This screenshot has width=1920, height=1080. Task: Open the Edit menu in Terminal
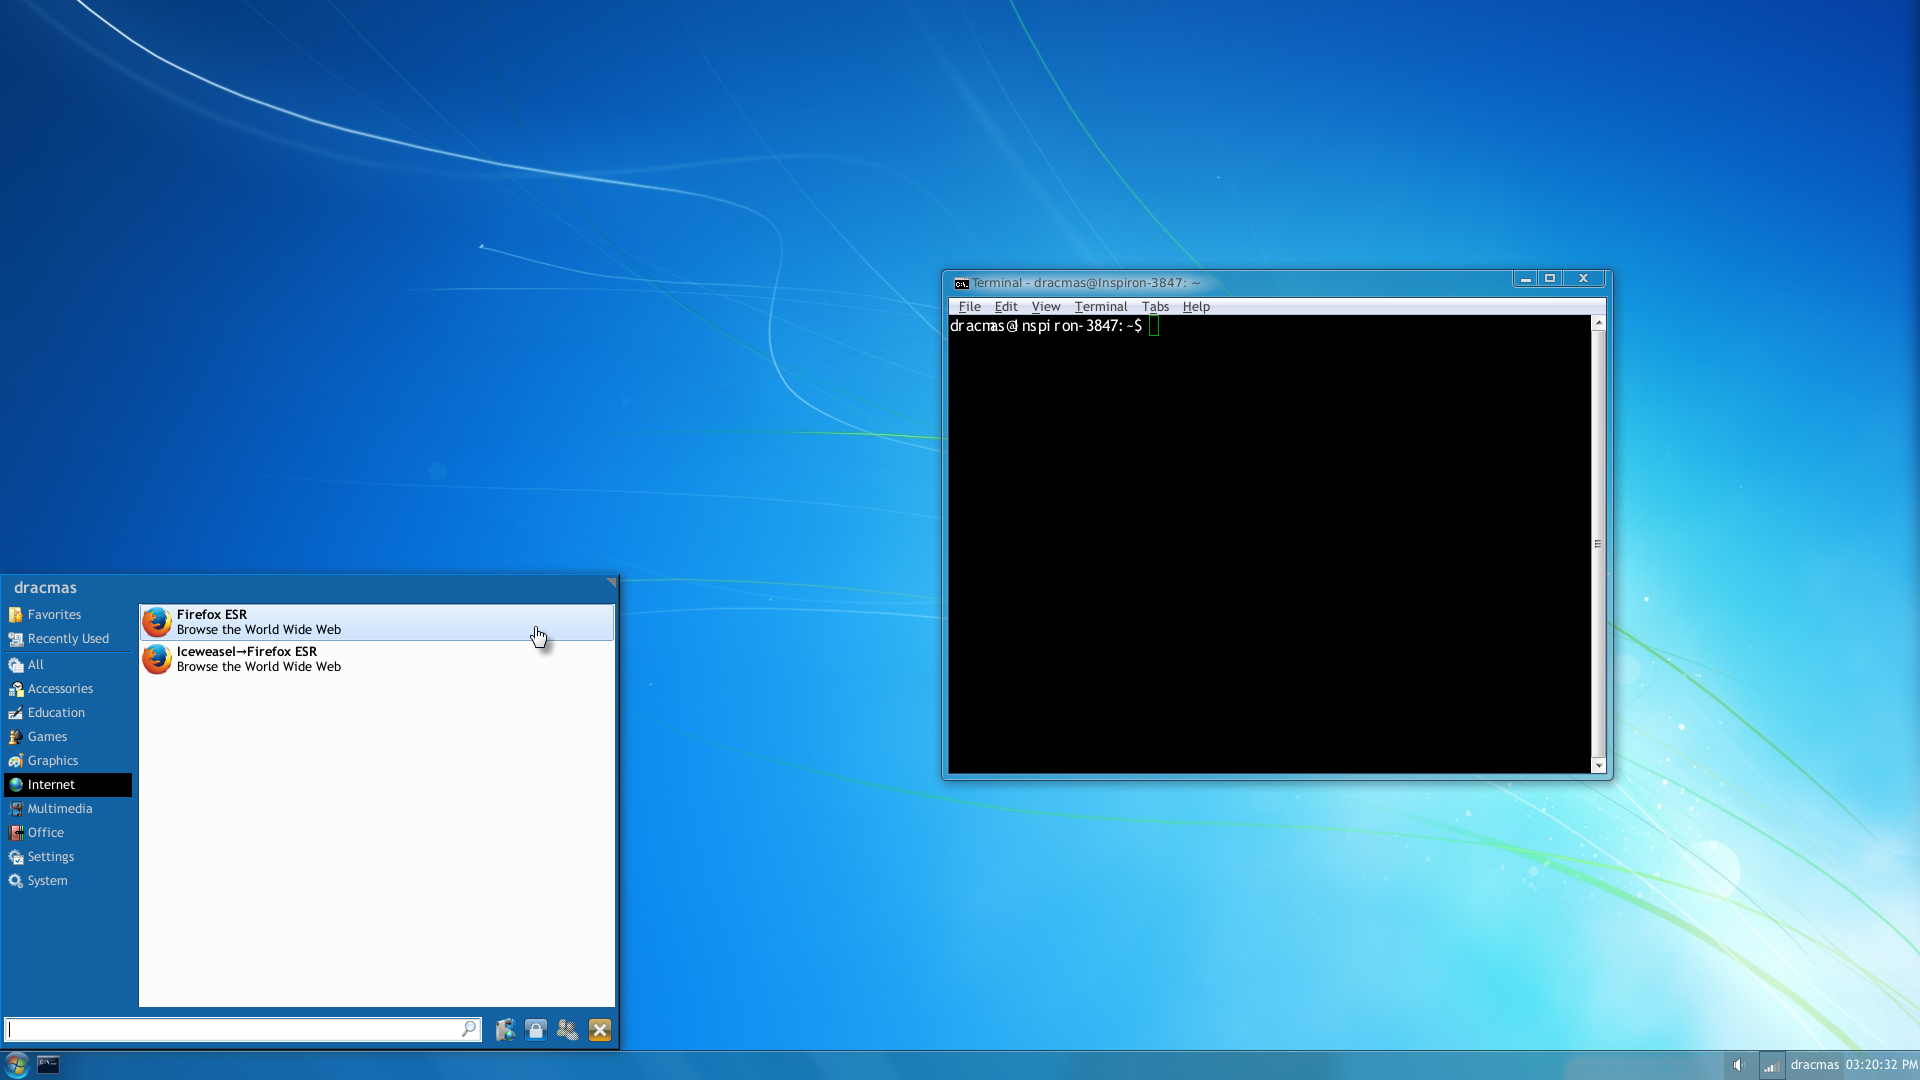(x=1006, y=307)
